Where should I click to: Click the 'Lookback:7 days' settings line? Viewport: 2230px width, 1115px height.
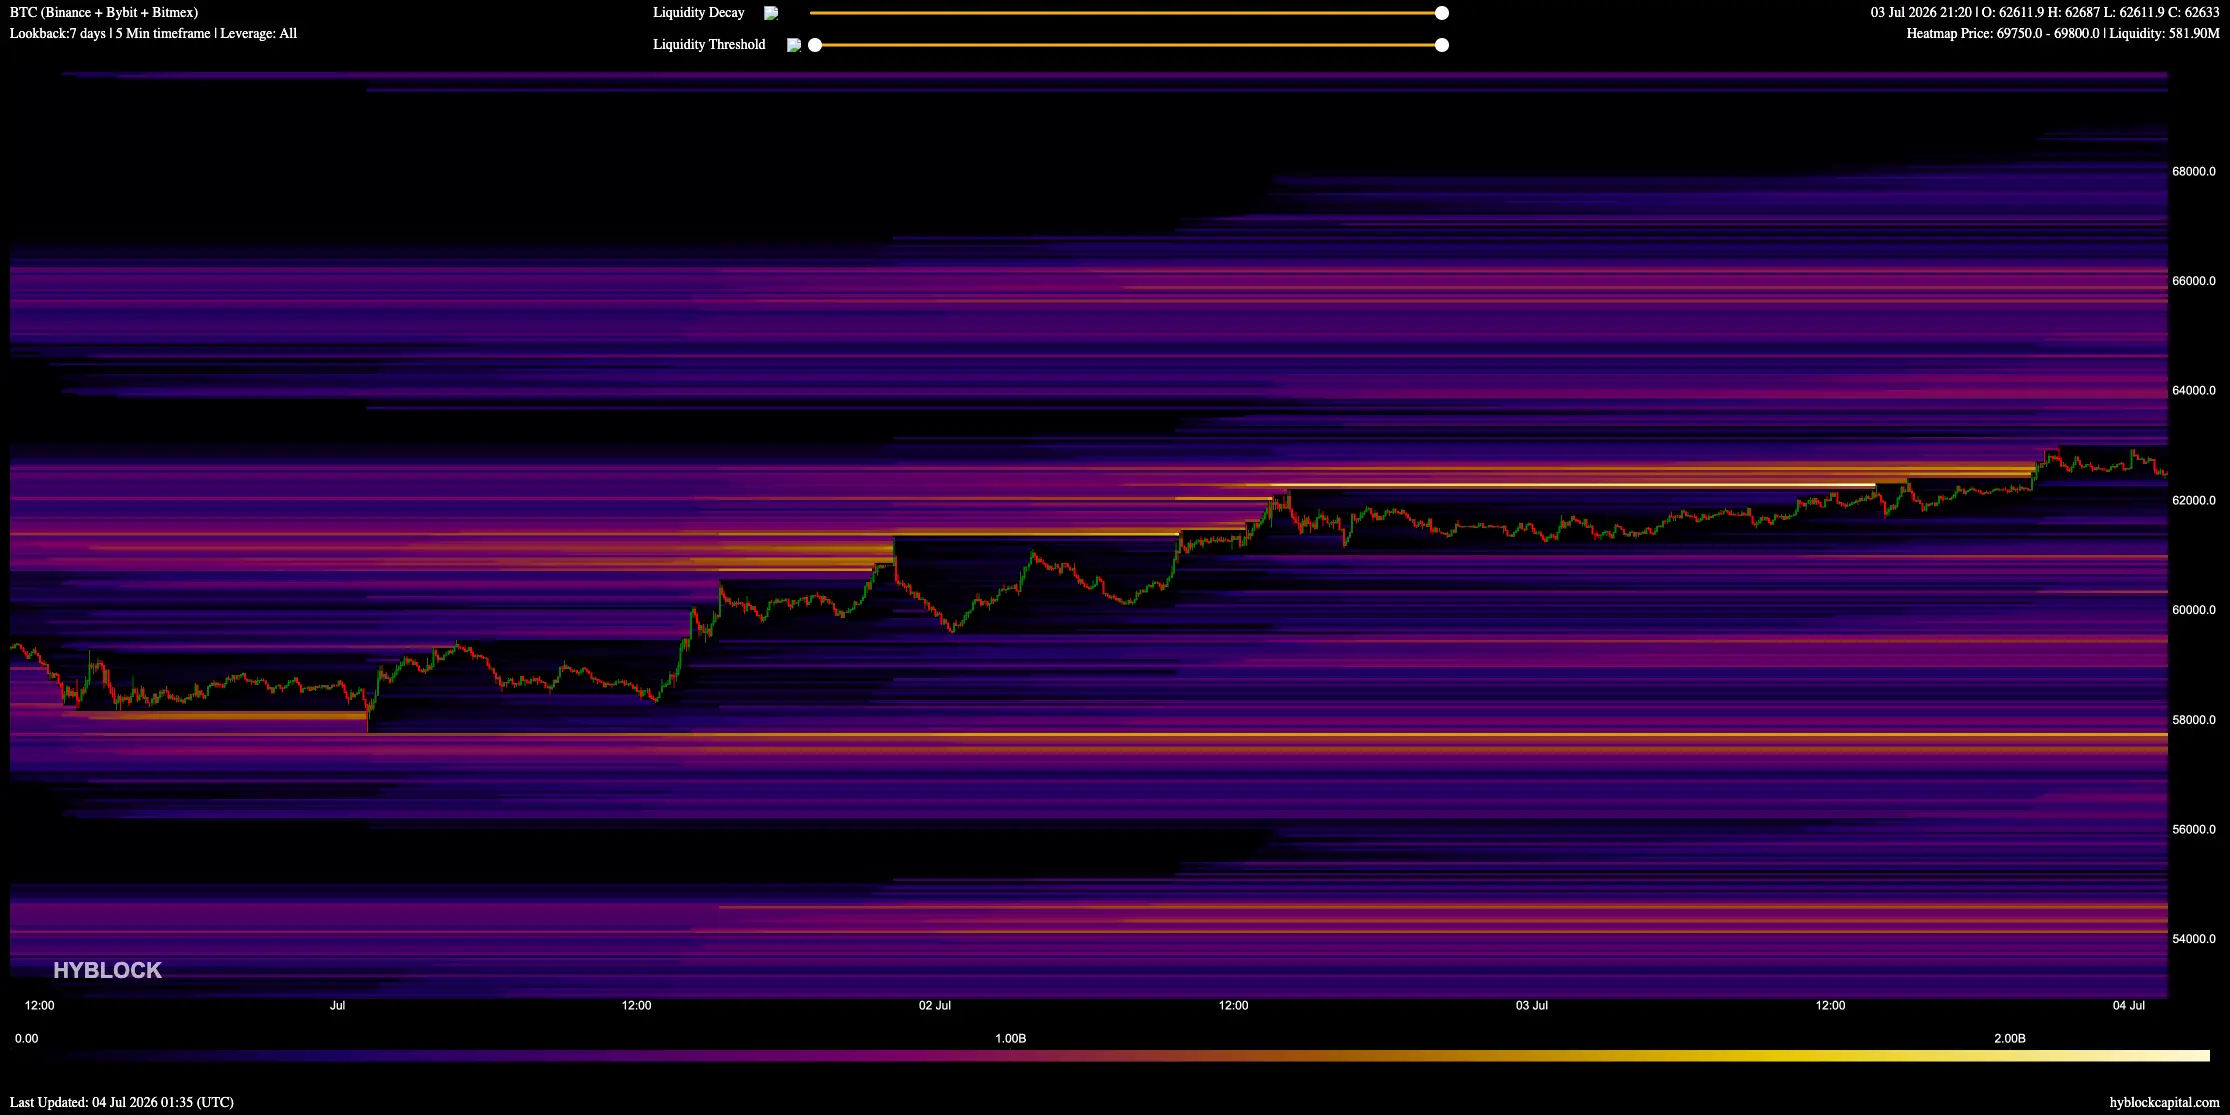coord(153,34)
